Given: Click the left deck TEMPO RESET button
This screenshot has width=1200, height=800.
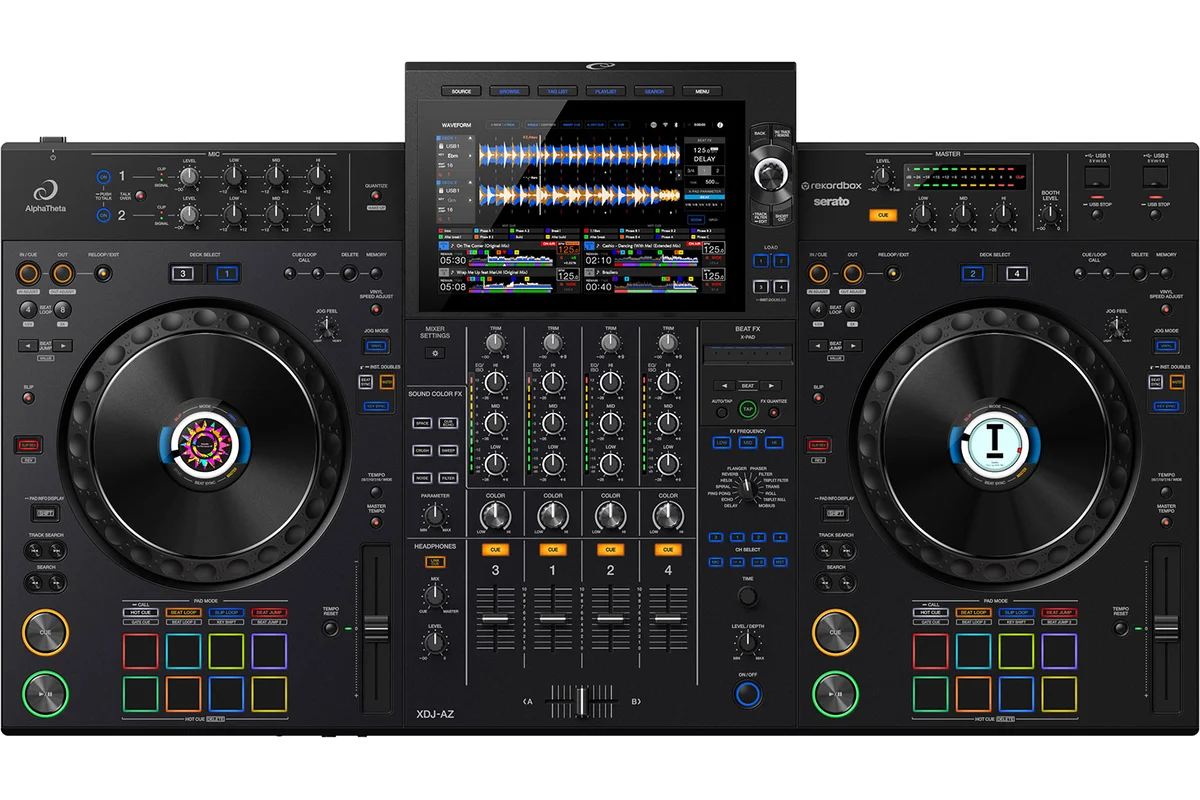Looking at the screenshot, I should (331, 628).
